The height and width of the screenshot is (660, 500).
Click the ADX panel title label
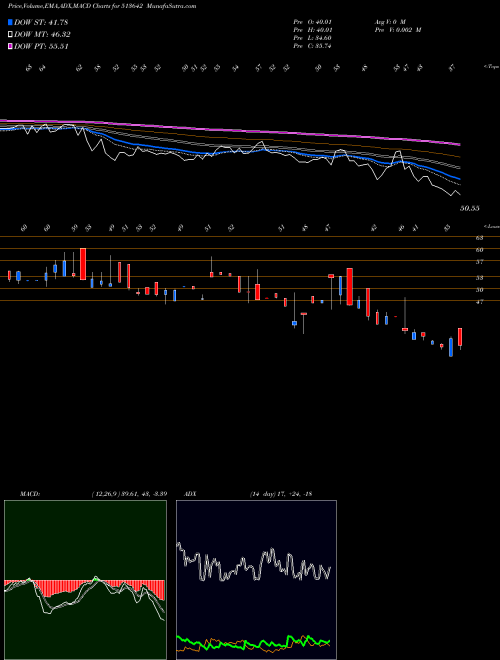pyautogui.click(x=190, y=494)
